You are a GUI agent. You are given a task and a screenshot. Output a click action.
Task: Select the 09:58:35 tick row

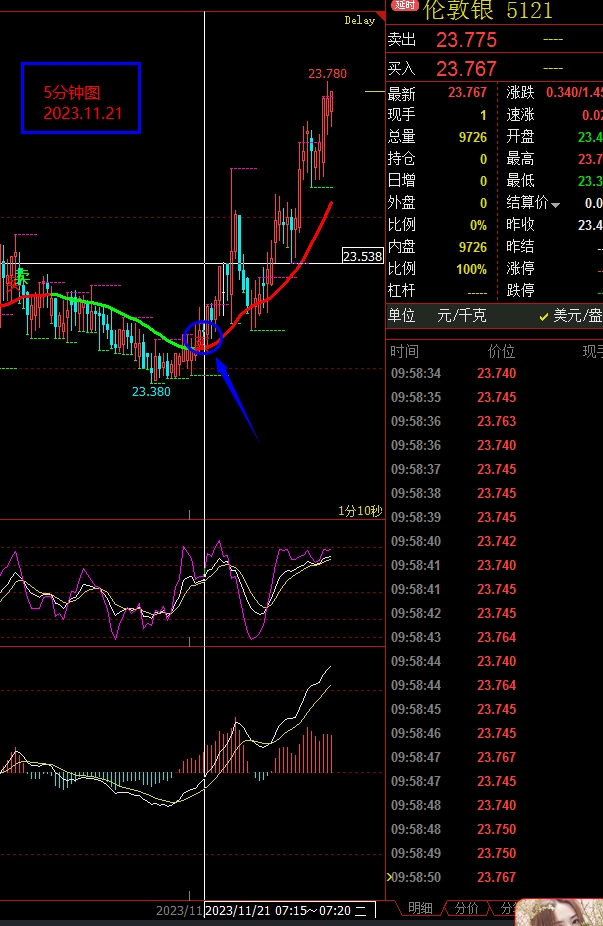click(494, 397)
